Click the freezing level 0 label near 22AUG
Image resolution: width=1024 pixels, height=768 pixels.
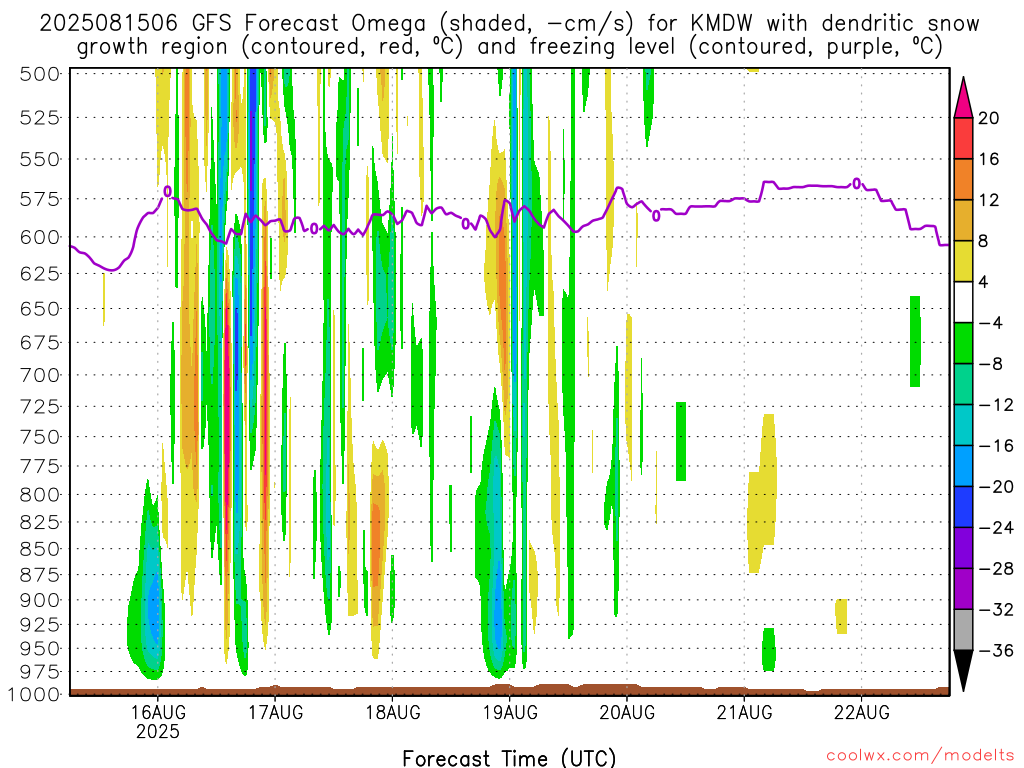pyautogui.click(x=857, y=184)
